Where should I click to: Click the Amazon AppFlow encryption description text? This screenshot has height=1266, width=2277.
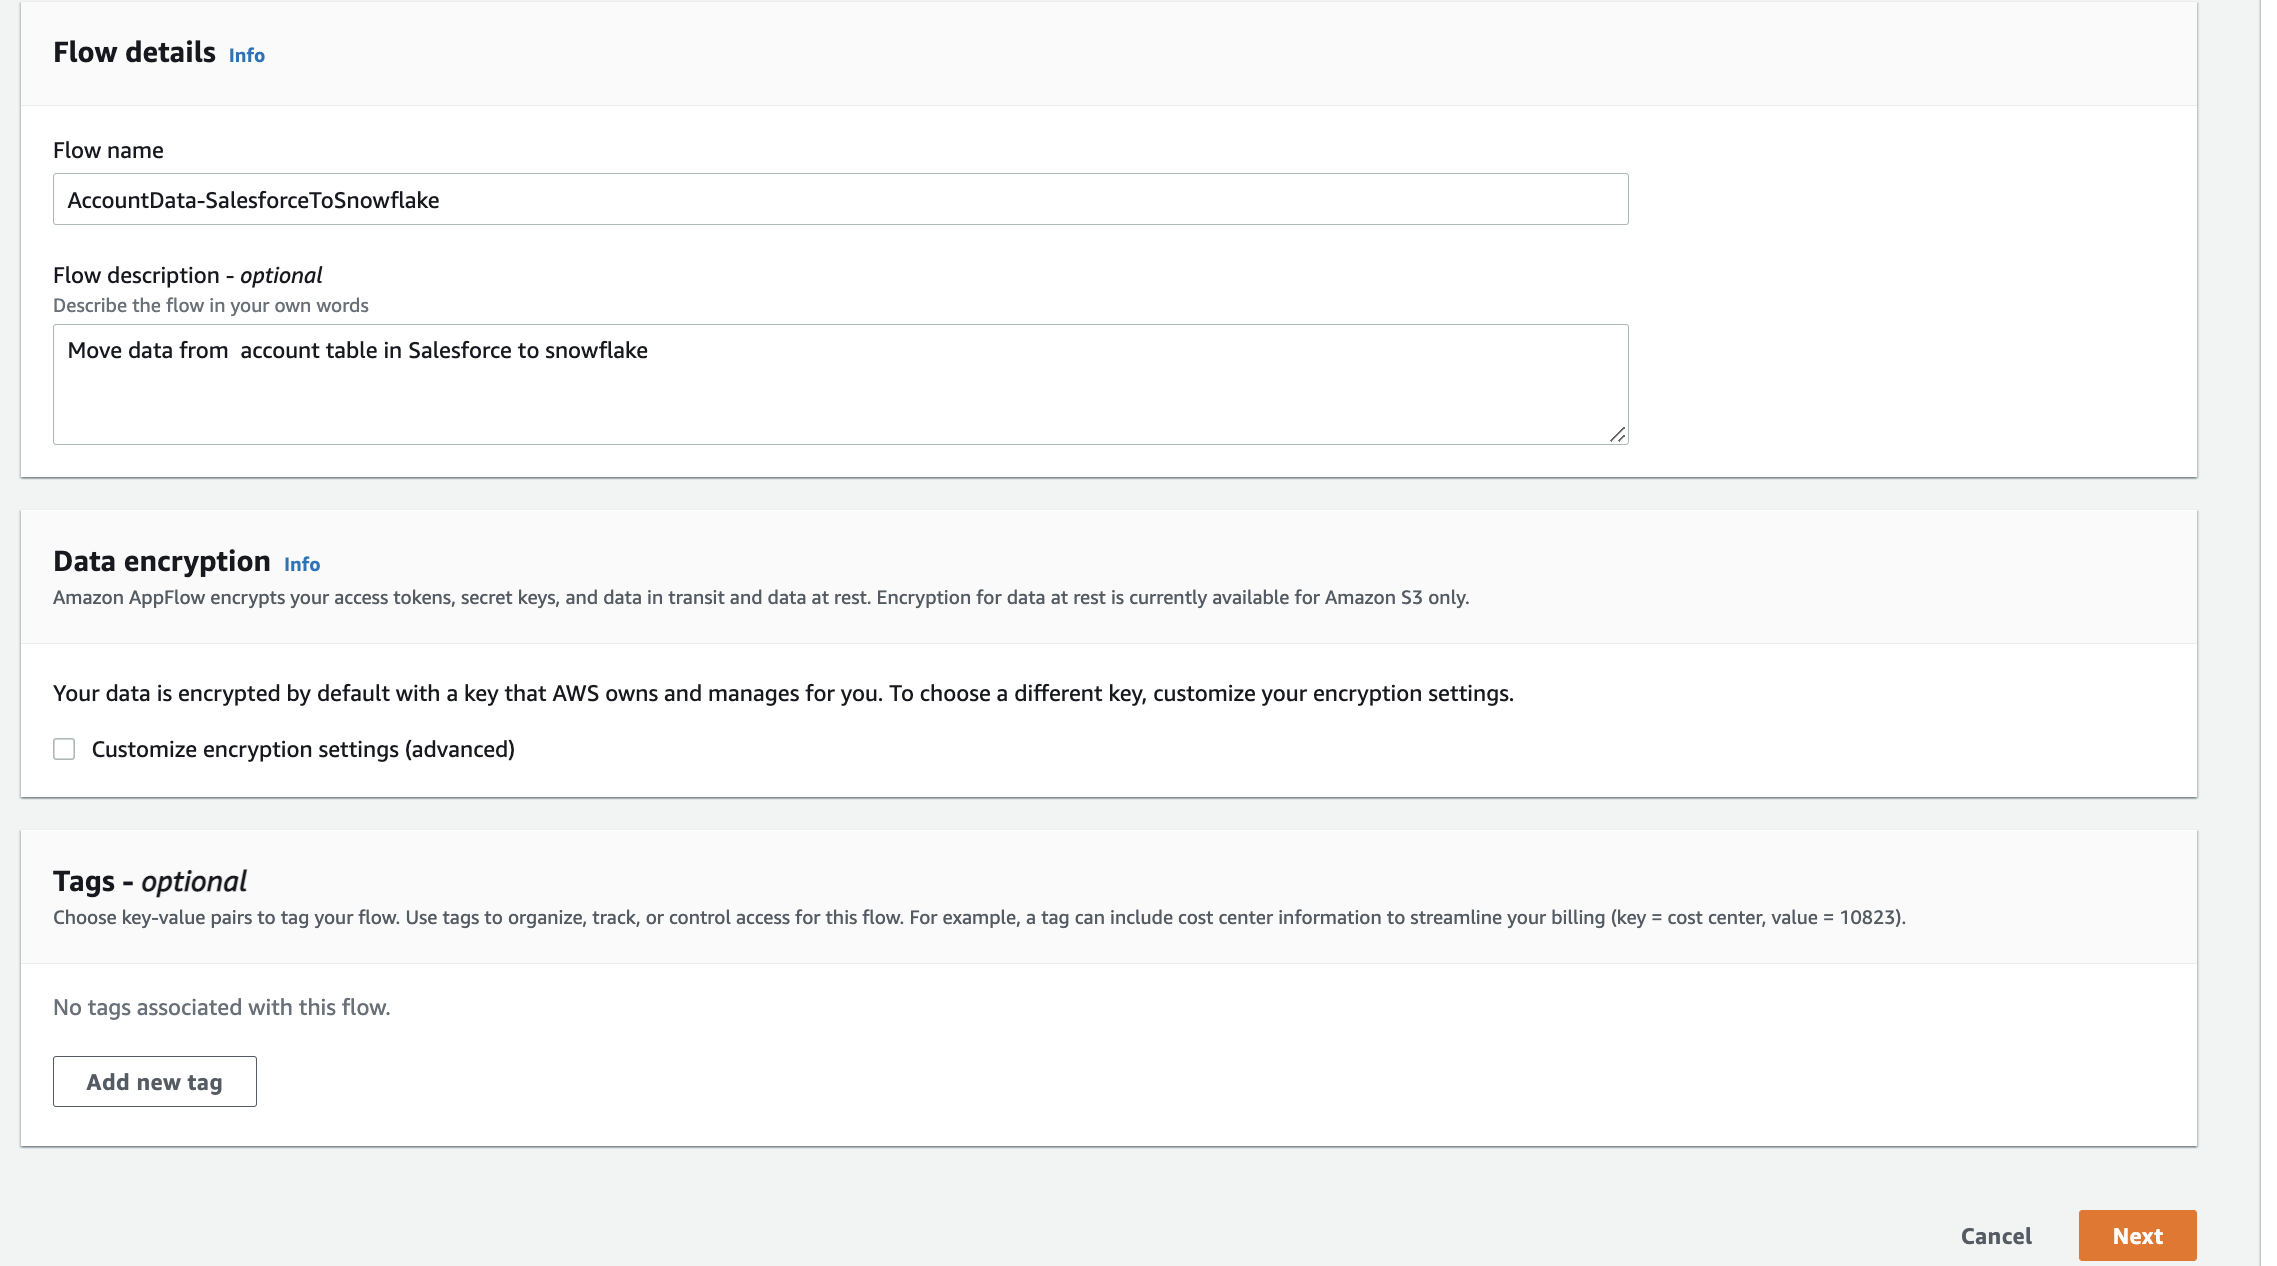coord(760,597)
